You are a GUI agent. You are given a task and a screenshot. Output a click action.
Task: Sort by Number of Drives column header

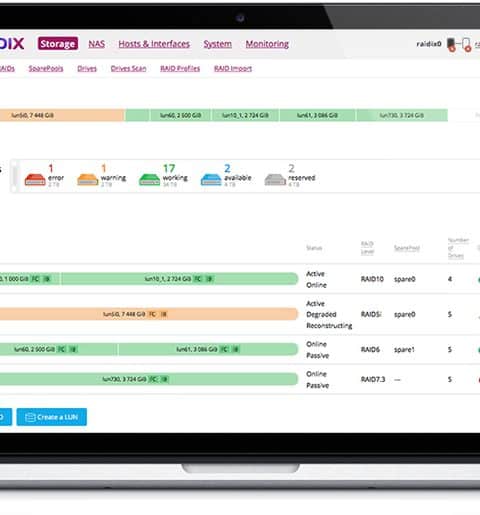(x=457, y=248)
